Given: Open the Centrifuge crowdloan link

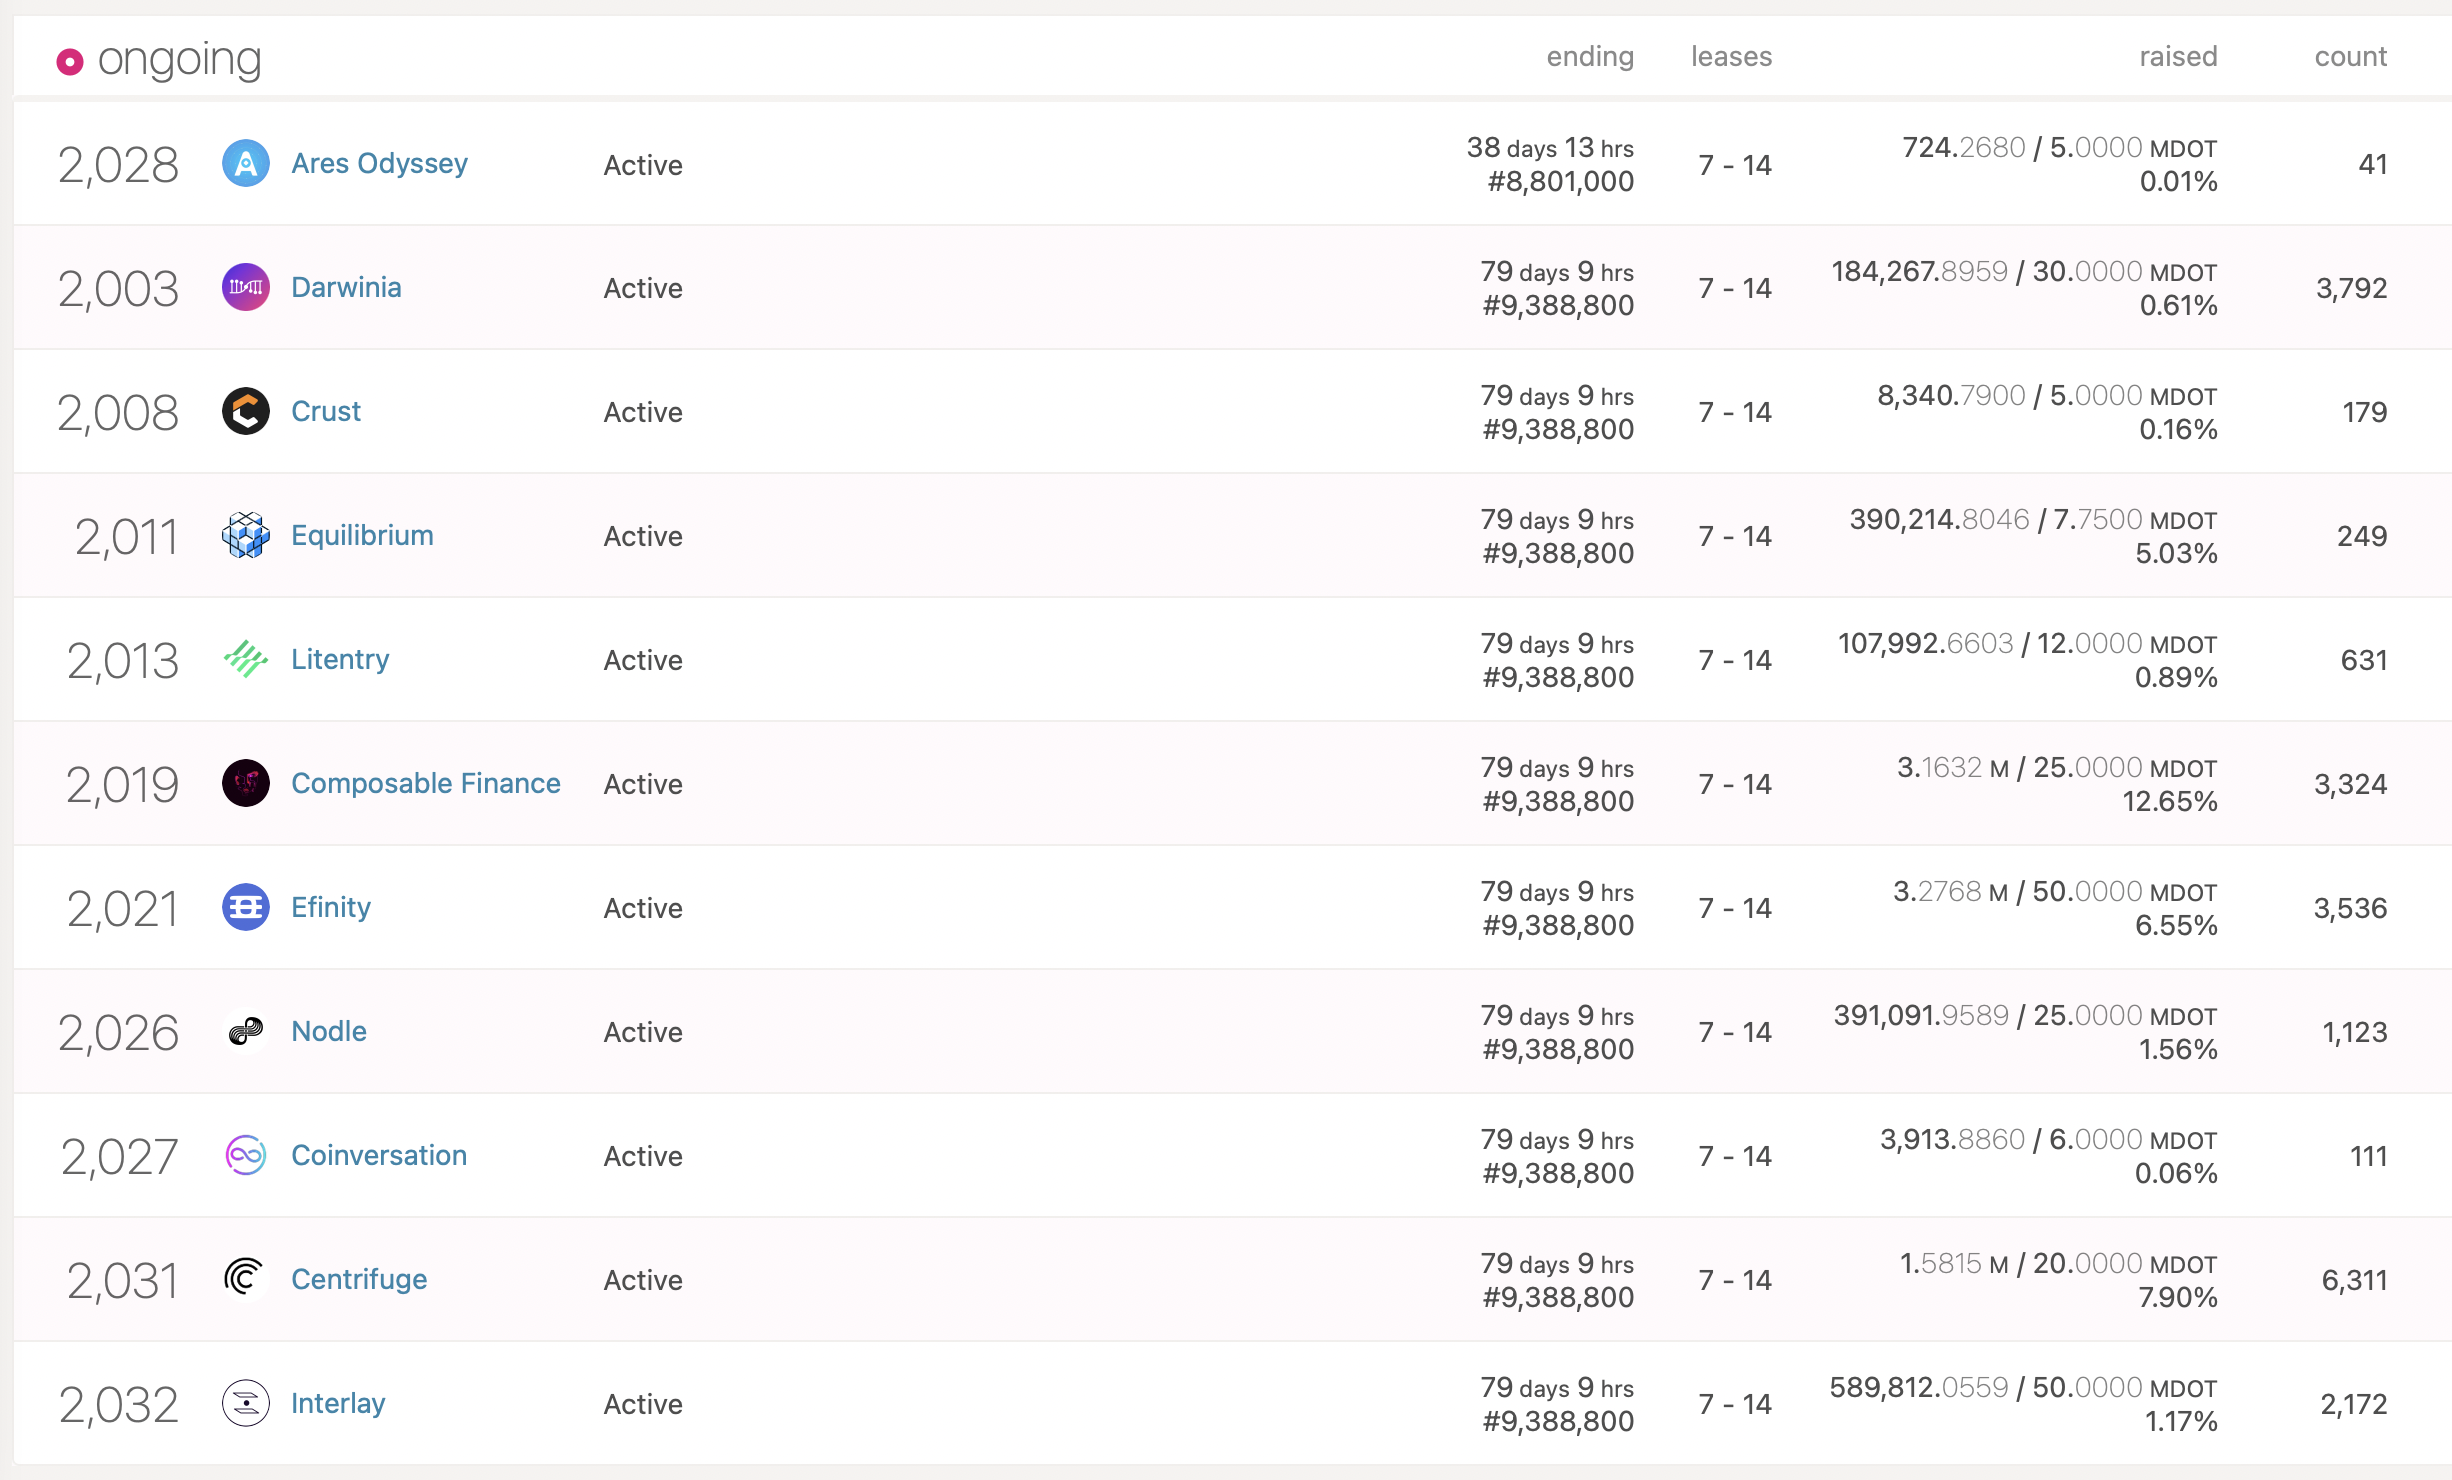Looking at the screenshot, I should click(x=359, y=1280).
